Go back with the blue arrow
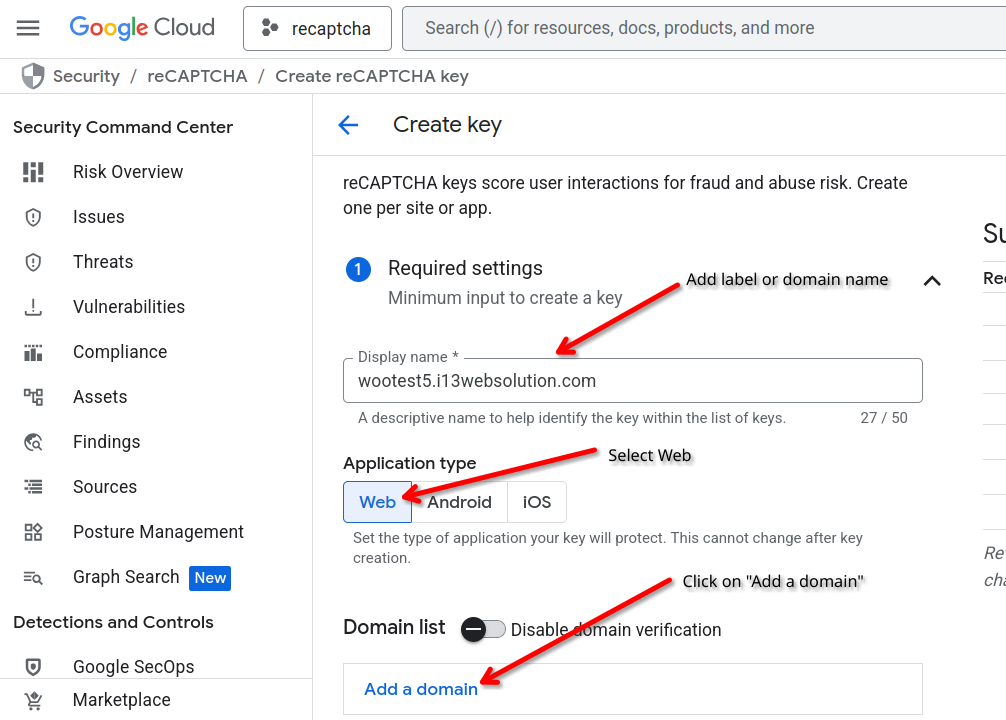The height and width of the screenshot is (720, 1006). pos(348,124)
